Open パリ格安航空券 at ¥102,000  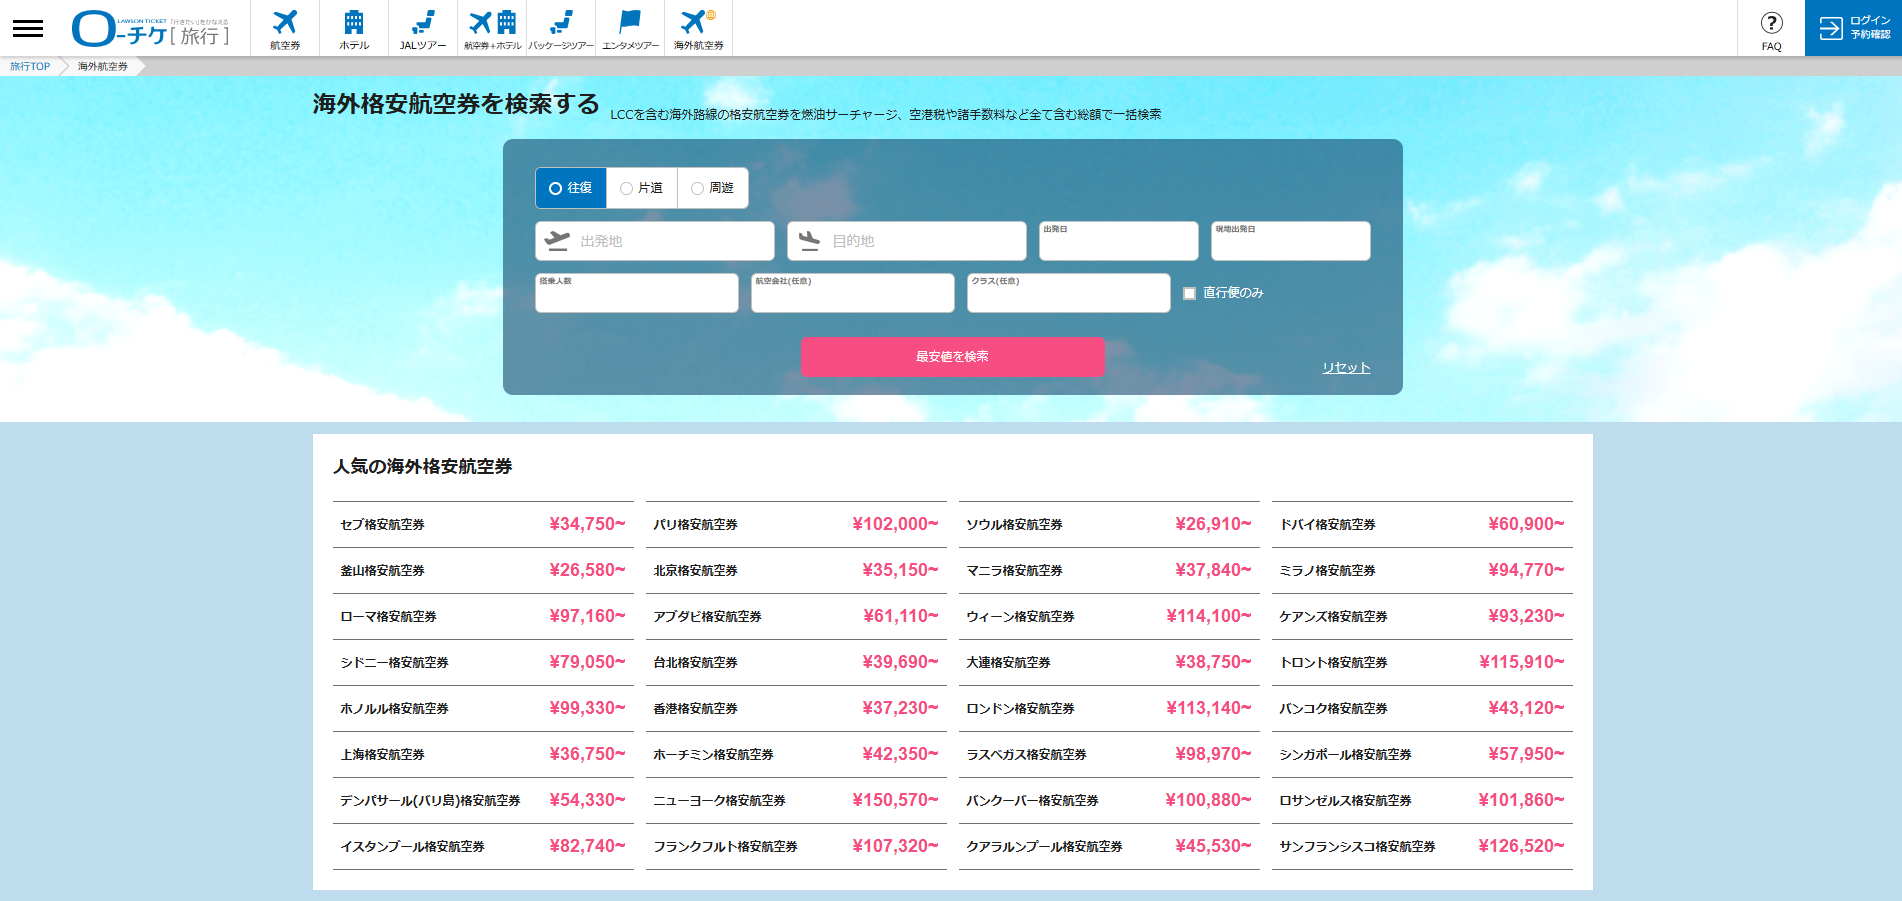tap(796, 524)
